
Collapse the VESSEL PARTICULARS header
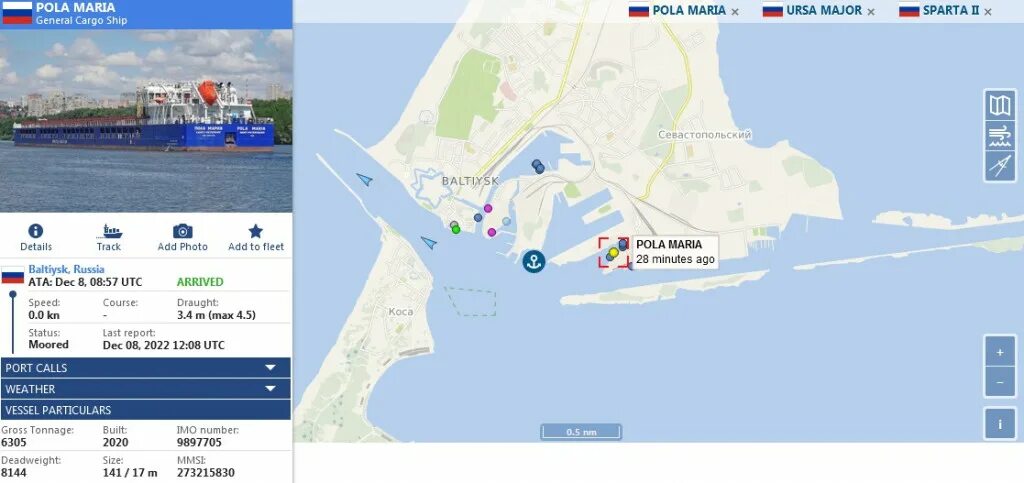146,410
